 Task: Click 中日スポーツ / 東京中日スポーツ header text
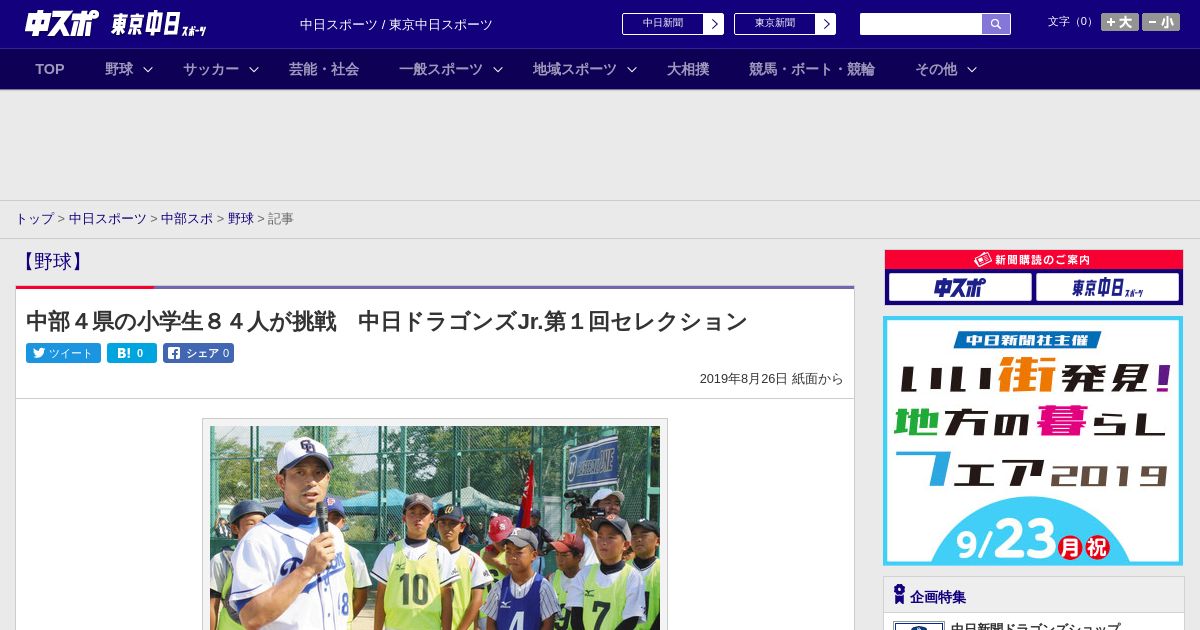coord(396,24)
